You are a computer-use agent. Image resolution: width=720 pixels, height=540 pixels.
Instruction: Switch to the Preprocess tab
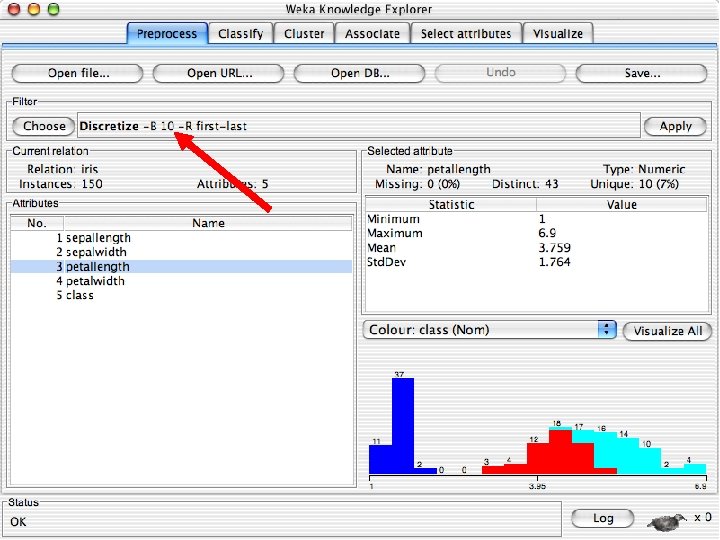tap(167, 34)
